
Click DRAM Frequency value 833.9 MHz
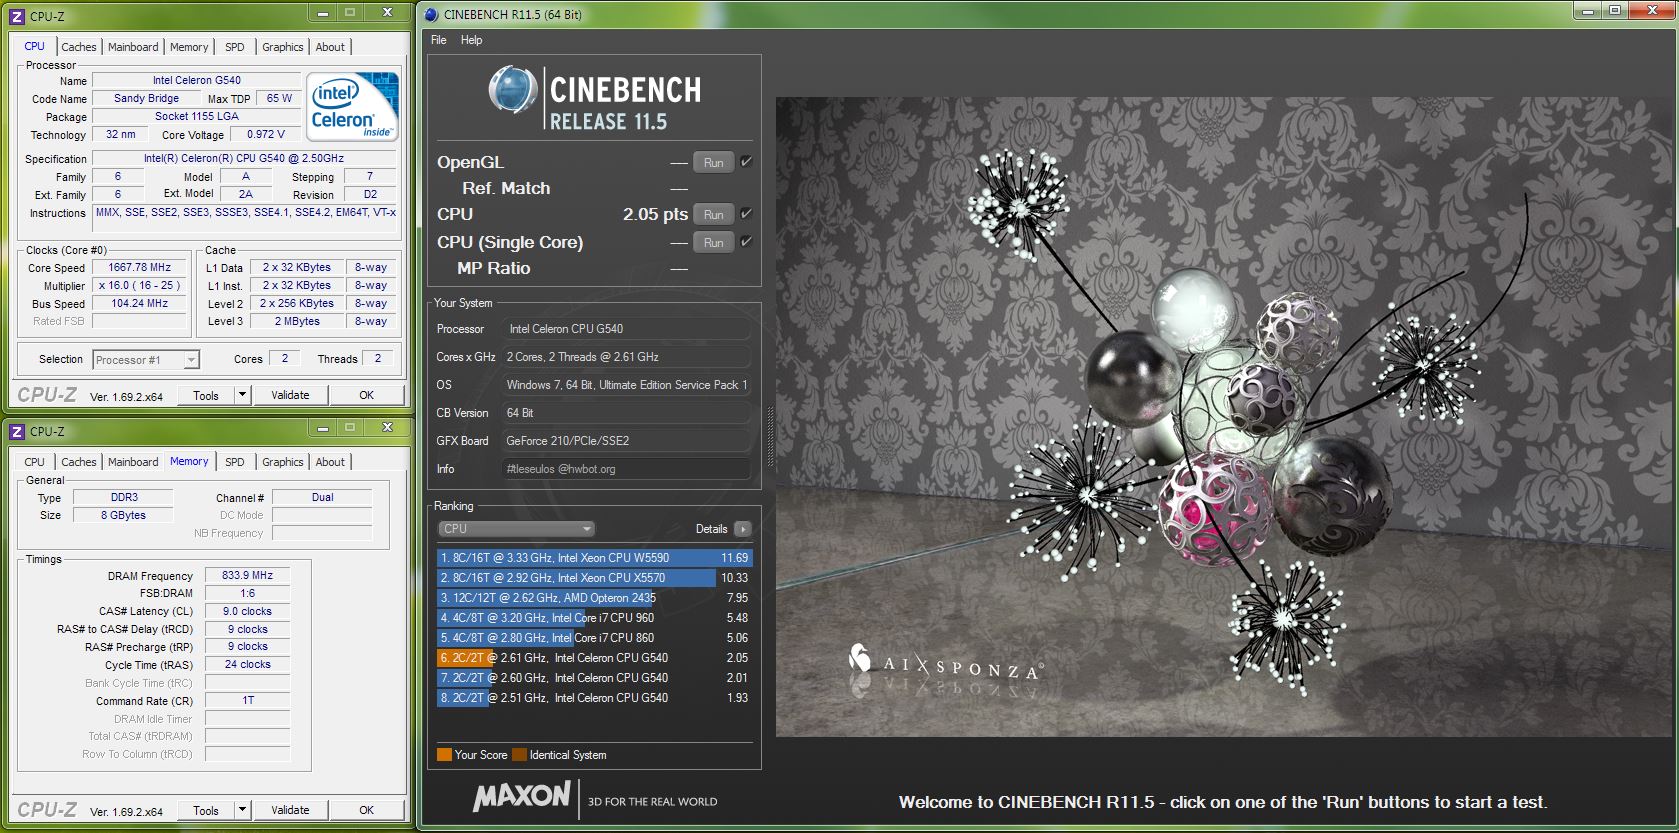pyautogui.click(x=248, y=576)
